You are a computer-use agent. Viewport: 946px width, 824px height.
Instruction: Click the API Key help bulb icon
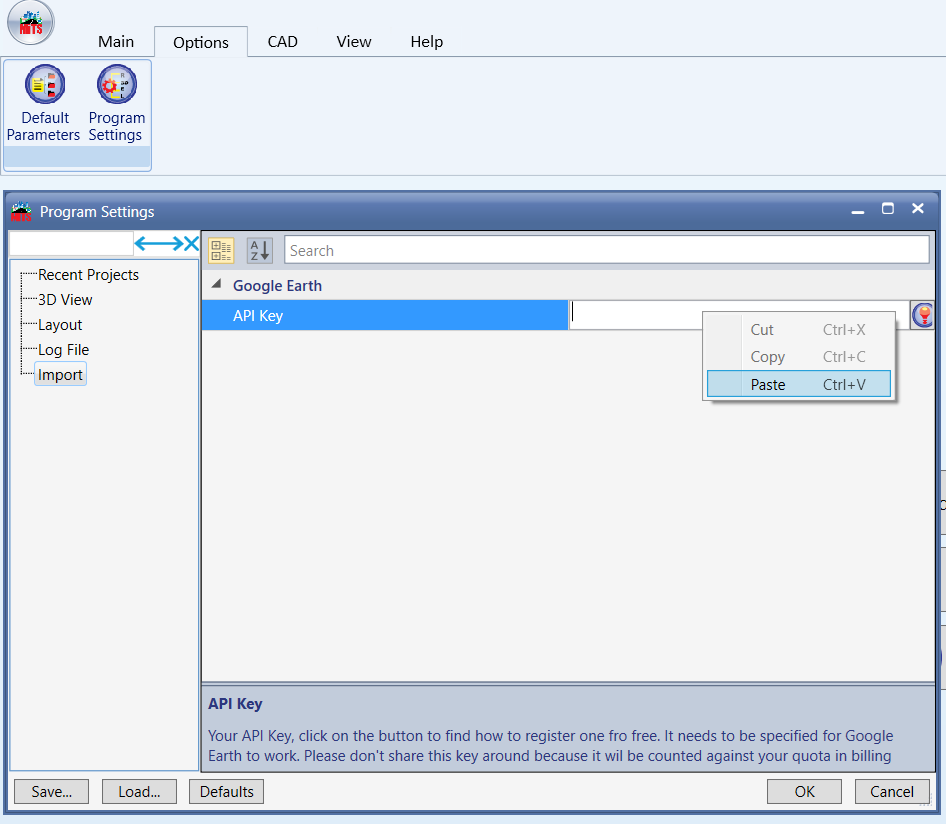tap(922, 314)
